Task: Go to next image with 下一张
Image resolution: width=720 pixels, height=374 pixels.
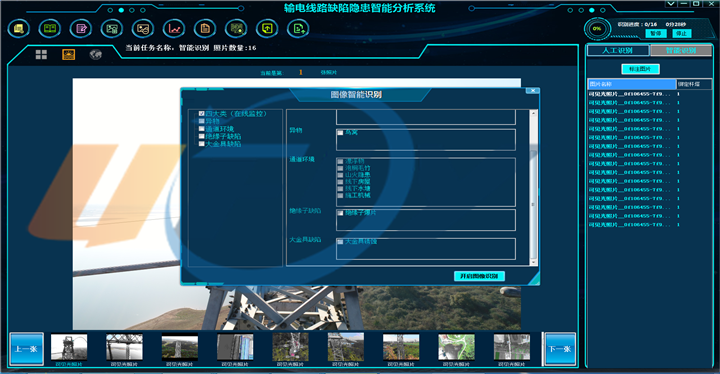Action: coord(560,349)
